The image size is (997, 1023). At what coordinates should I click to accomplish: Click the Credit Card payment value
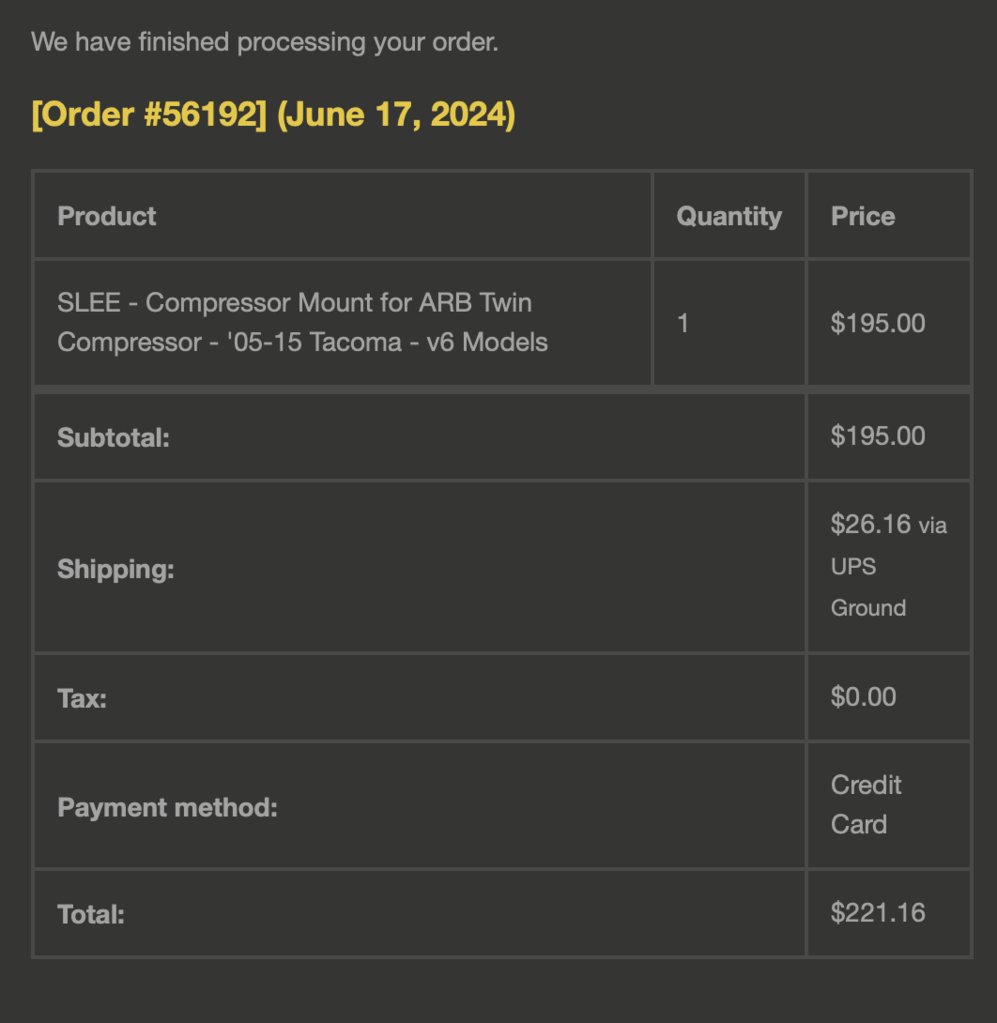[x=866, y=804]
